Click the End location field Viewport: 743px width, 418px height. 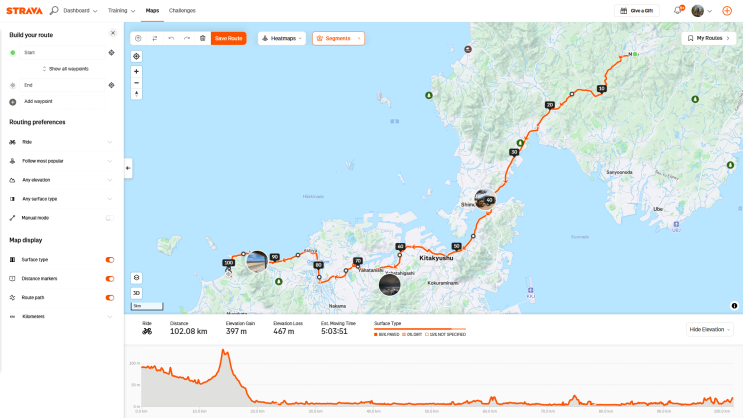(x=63, y=85)
